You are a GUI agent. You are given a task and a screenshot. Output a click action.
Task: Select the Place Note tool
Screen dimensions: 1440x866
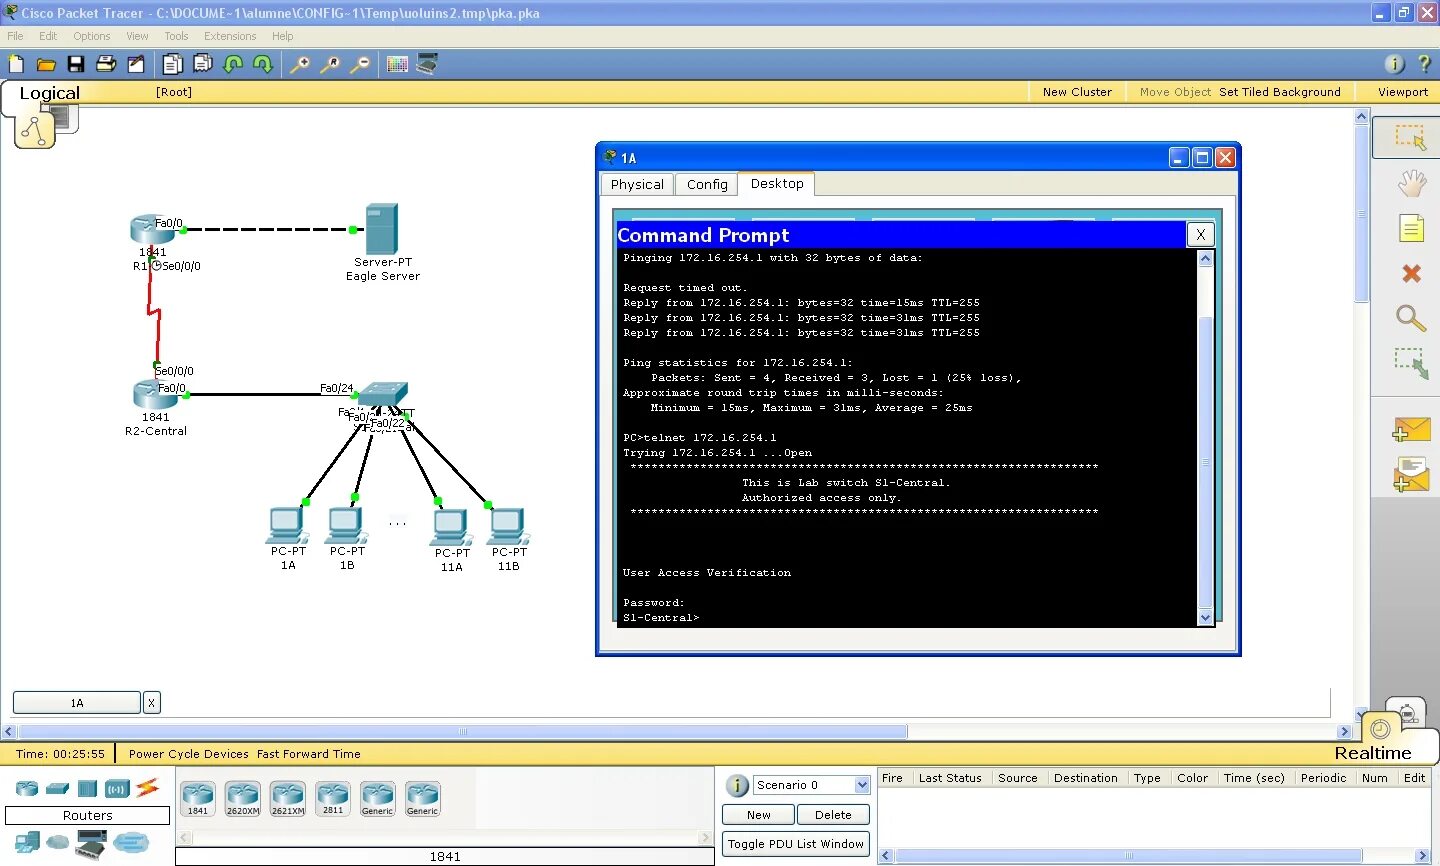coord(1411,229)
